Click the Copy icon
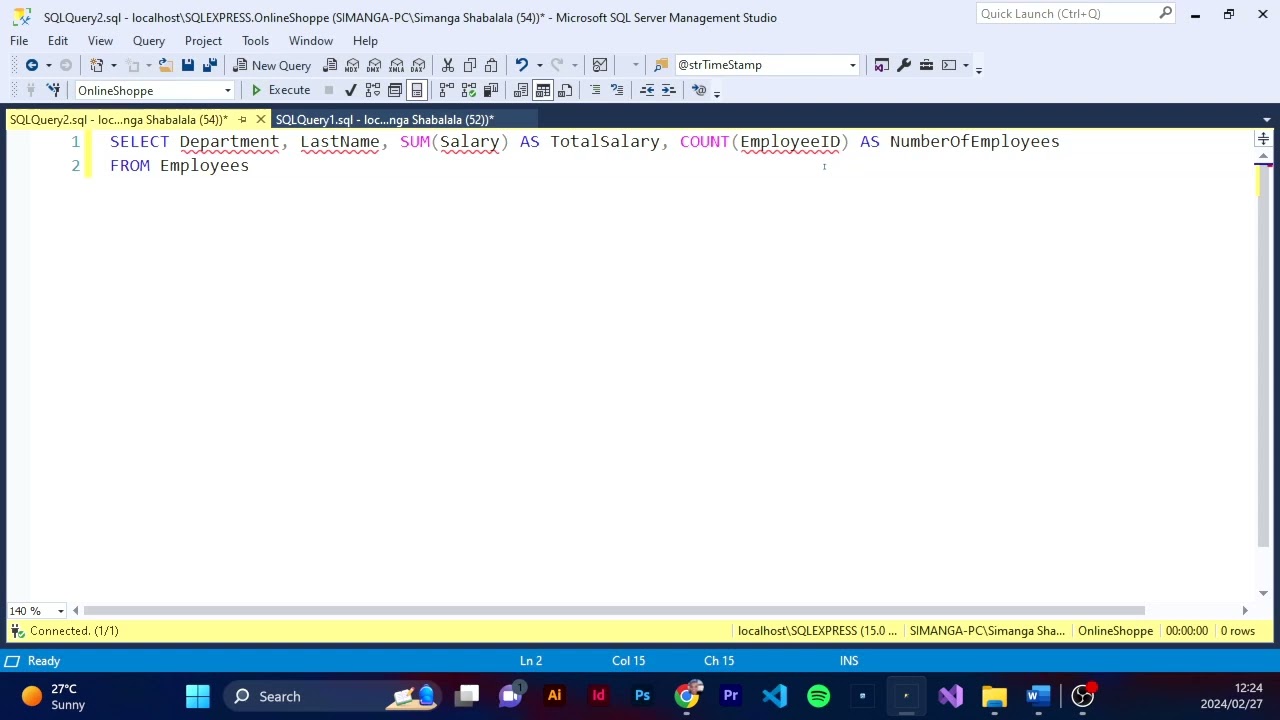 tap(469, 65)
